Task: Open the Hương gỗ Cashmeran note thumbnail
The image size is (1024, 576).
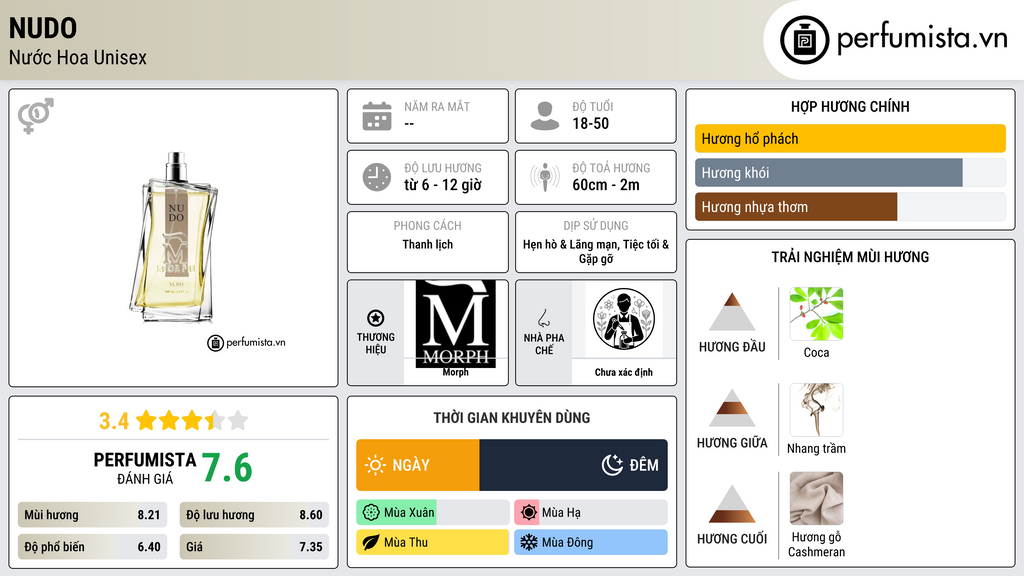Action: tap(816, 498)
